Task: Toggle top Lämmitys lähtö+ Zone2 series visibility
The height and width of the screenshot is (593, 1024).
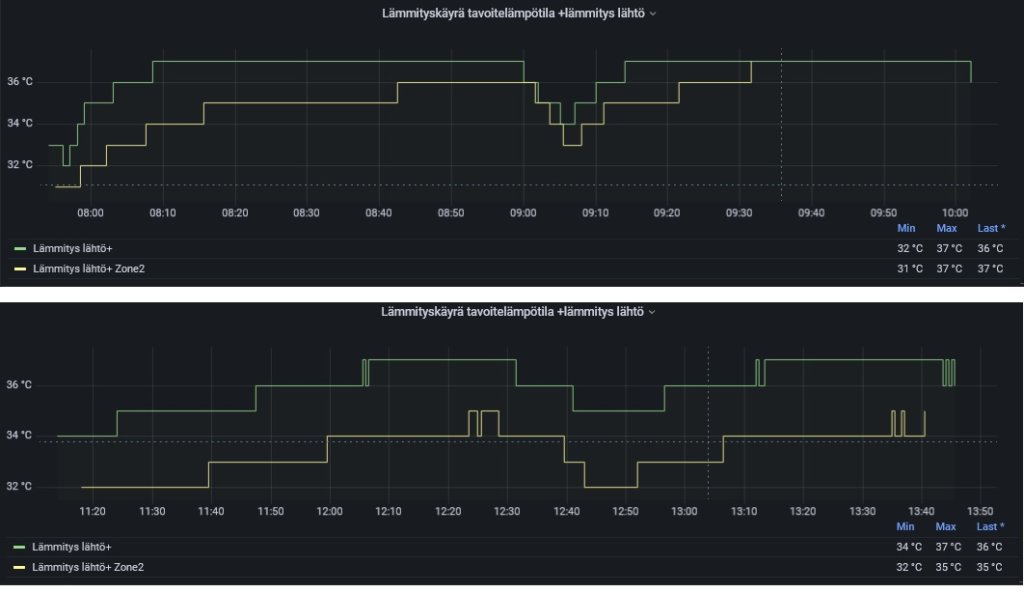Action: [89, 269]
